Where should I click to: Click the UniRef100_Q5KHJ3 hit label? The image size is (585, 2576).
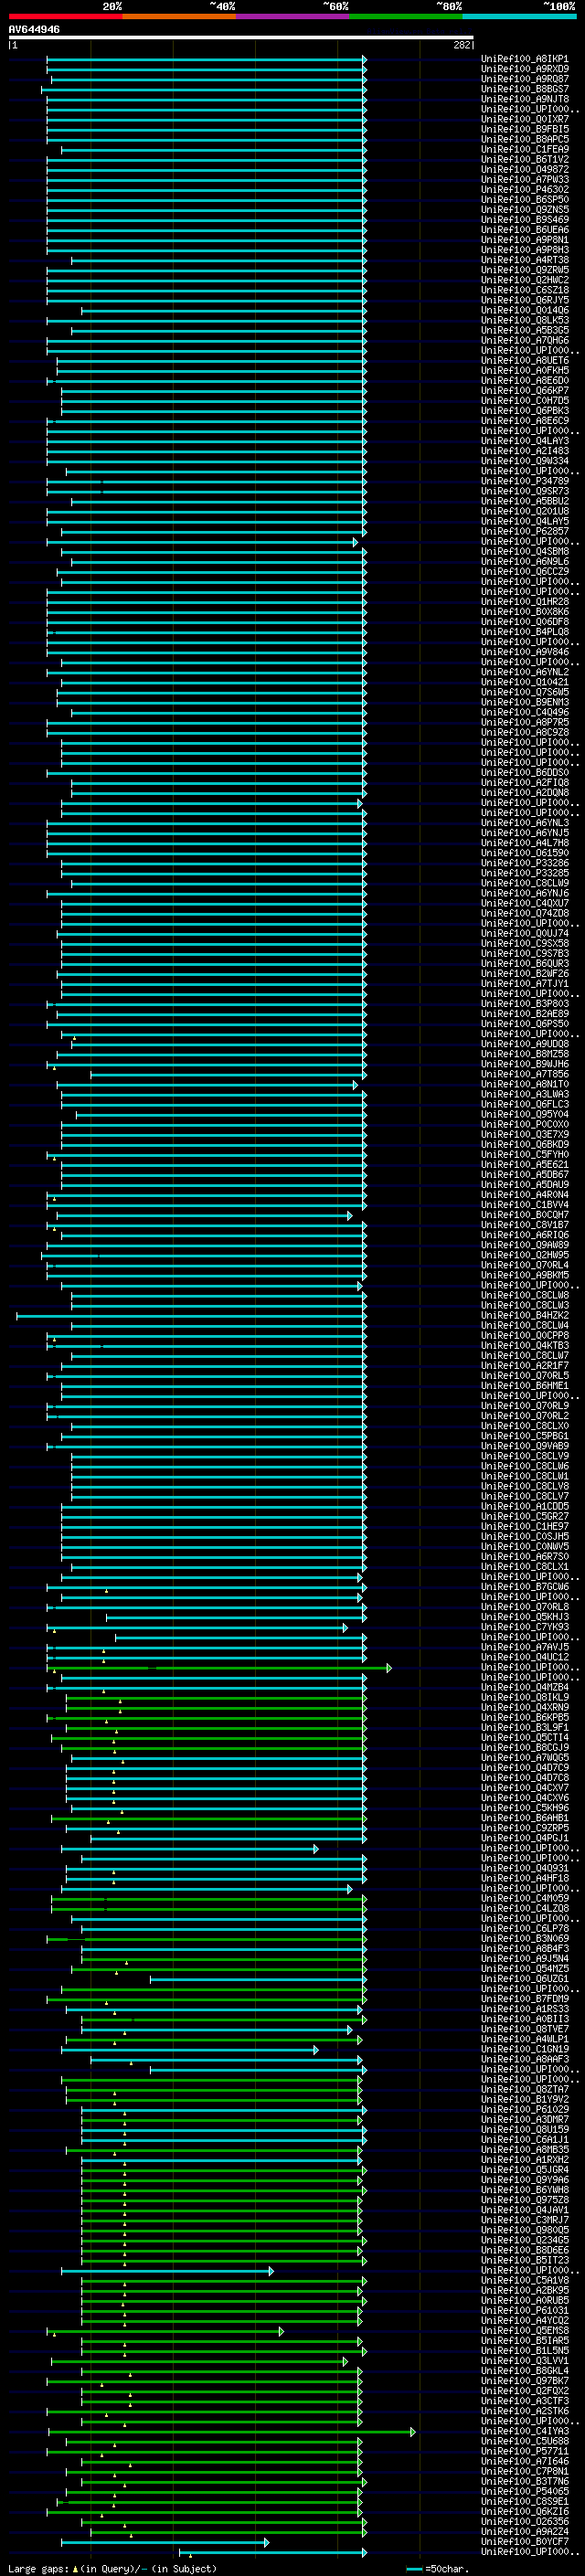[525, 1617]
